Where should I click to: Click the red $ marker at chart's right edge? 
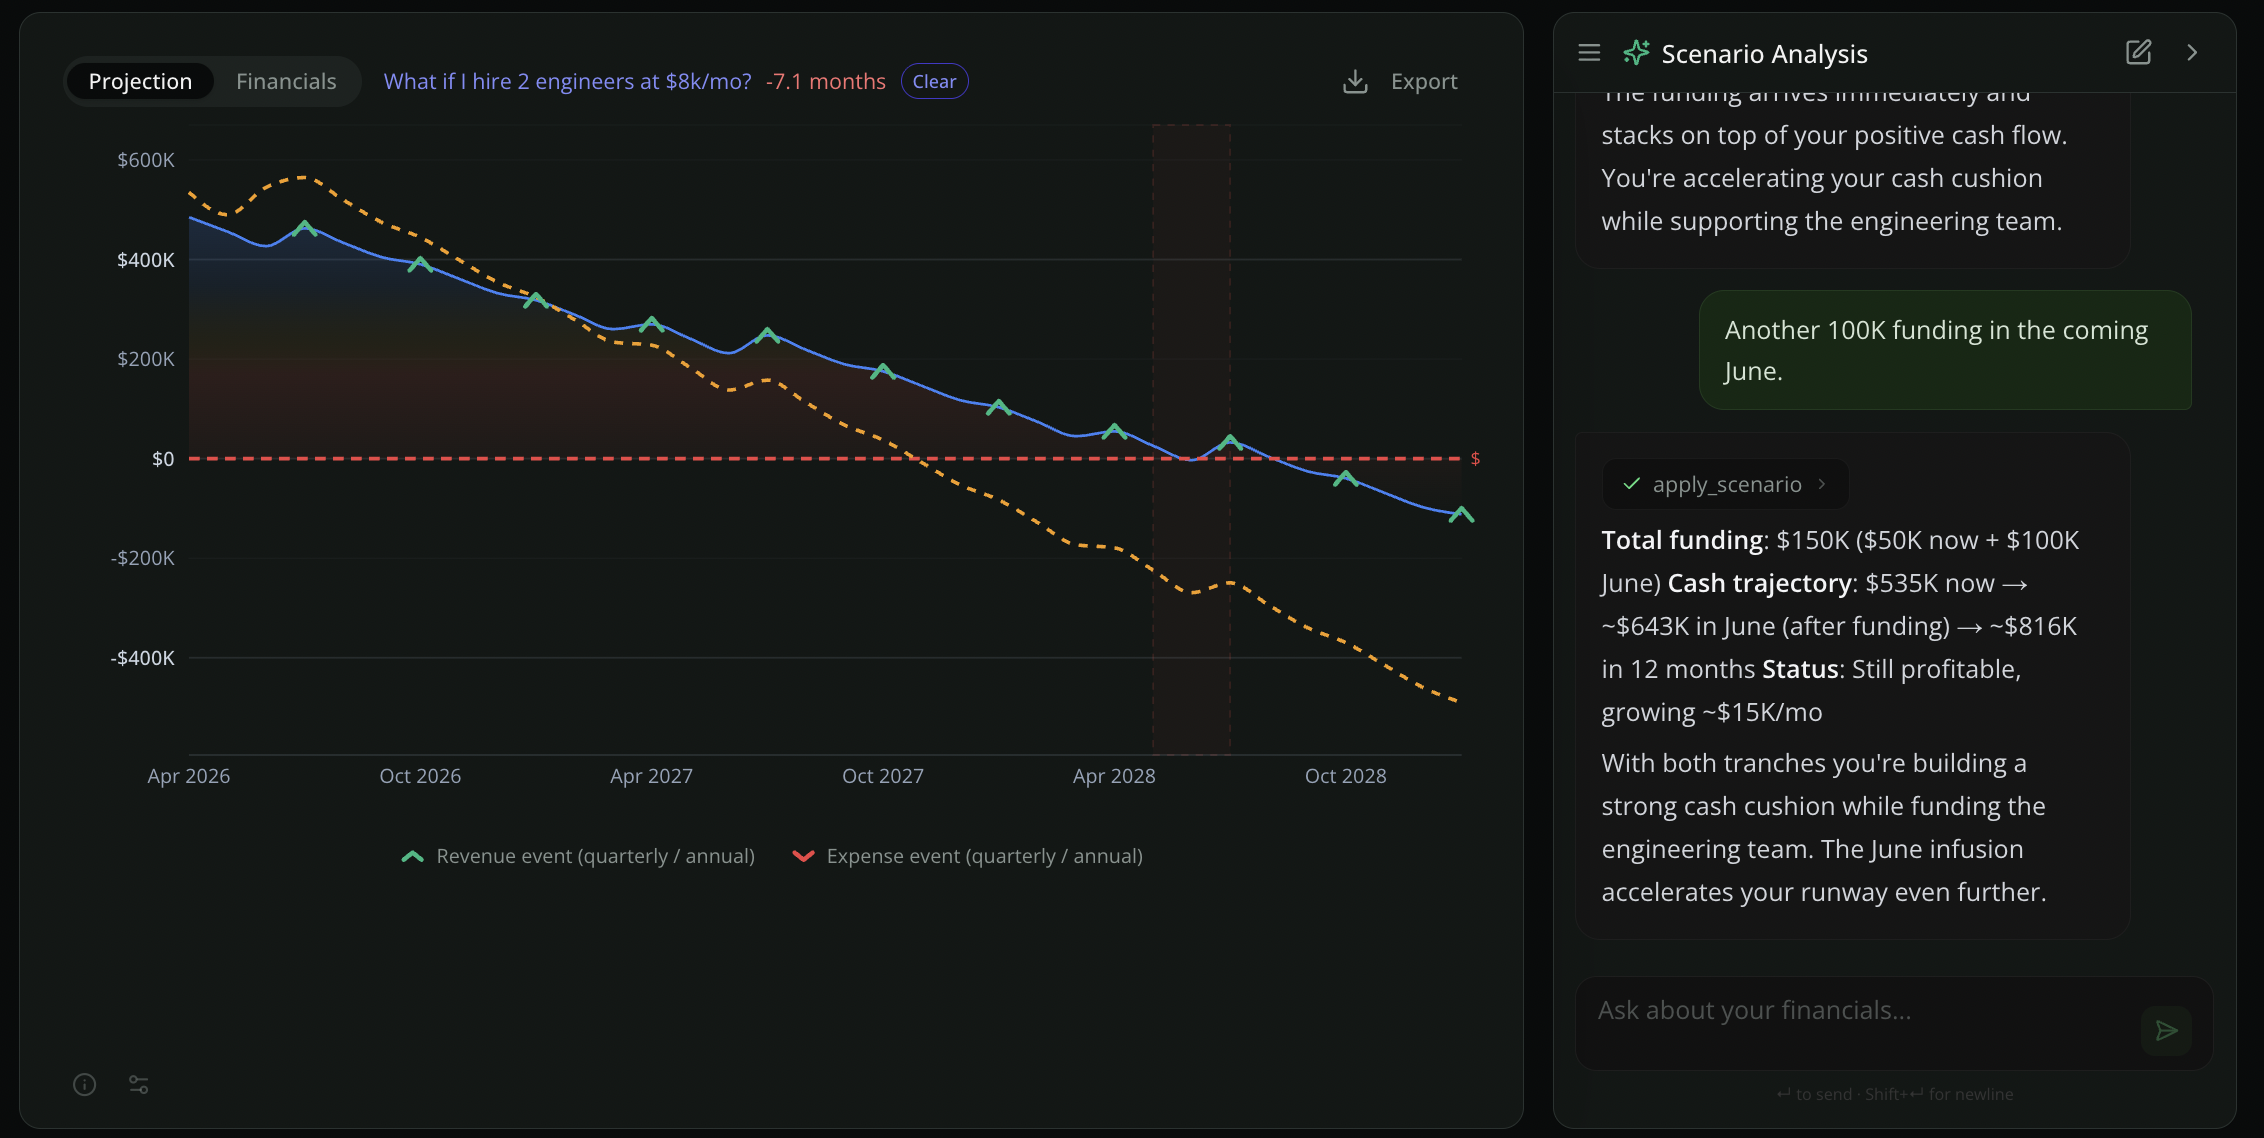coord(1475,458)
